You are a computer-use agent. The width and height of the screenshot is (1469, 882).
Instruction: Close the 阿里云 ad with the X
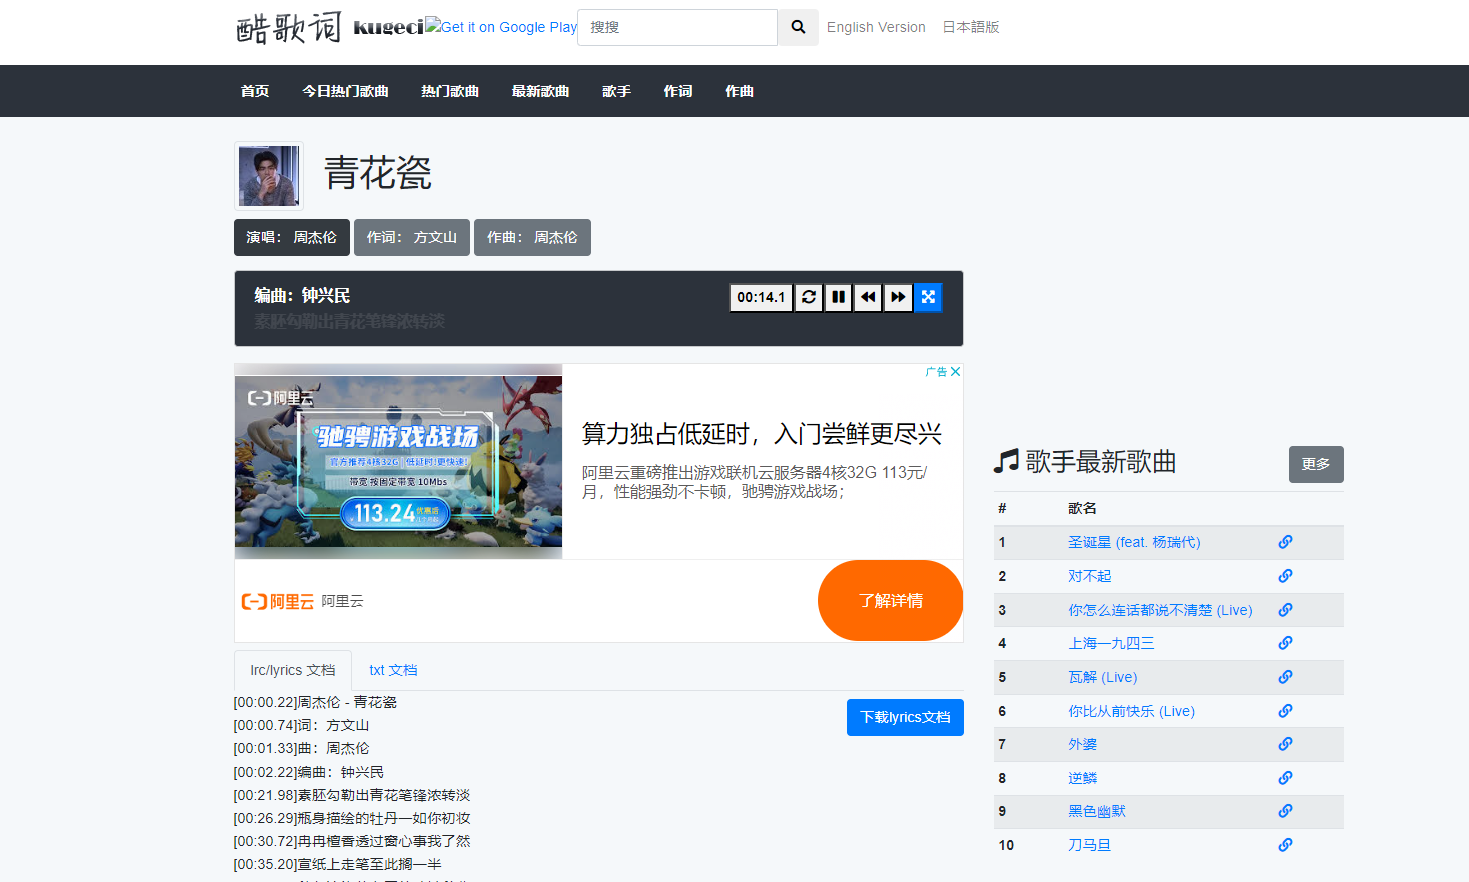(955, 372)
